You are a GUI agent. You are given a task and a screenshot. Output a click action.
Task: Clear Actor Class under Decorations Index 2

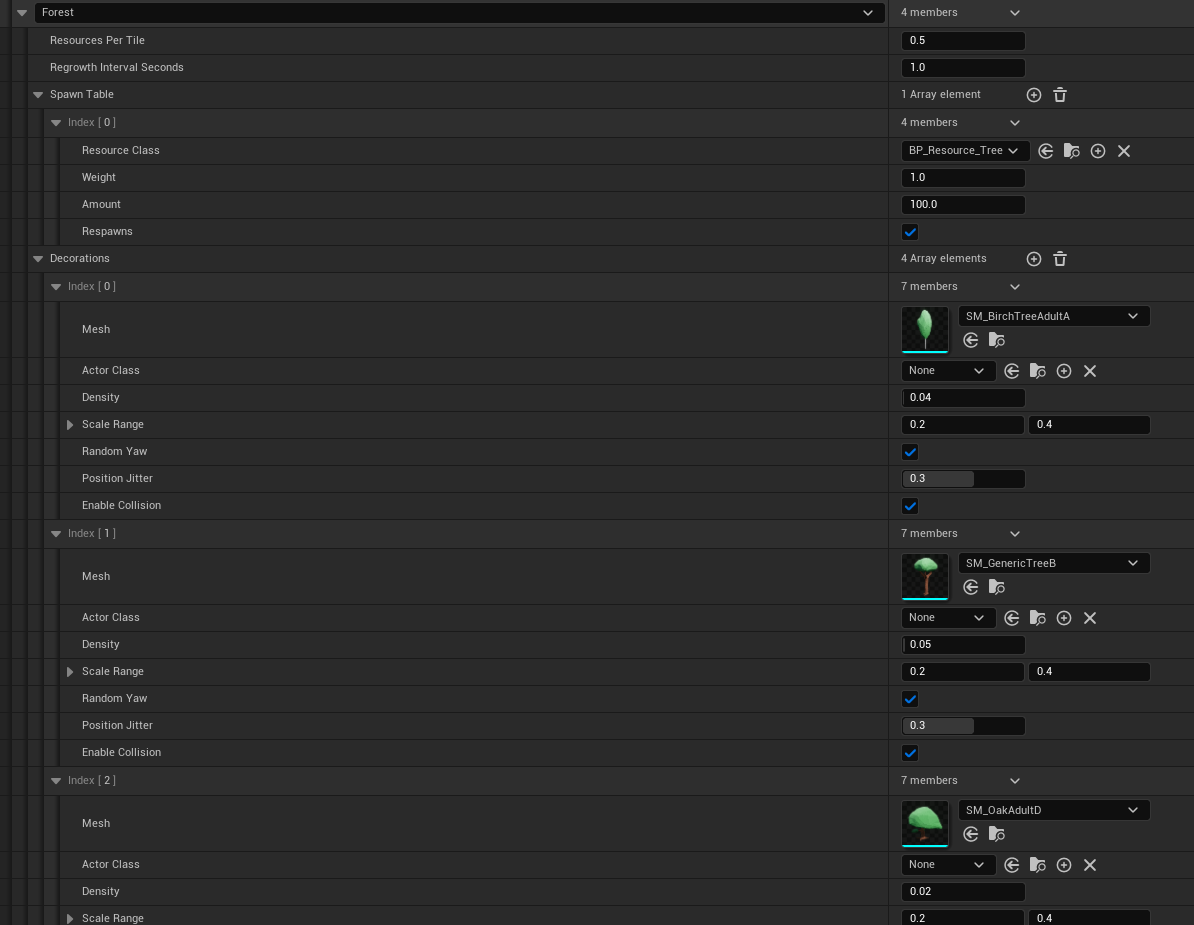(x=1090, y=865)
